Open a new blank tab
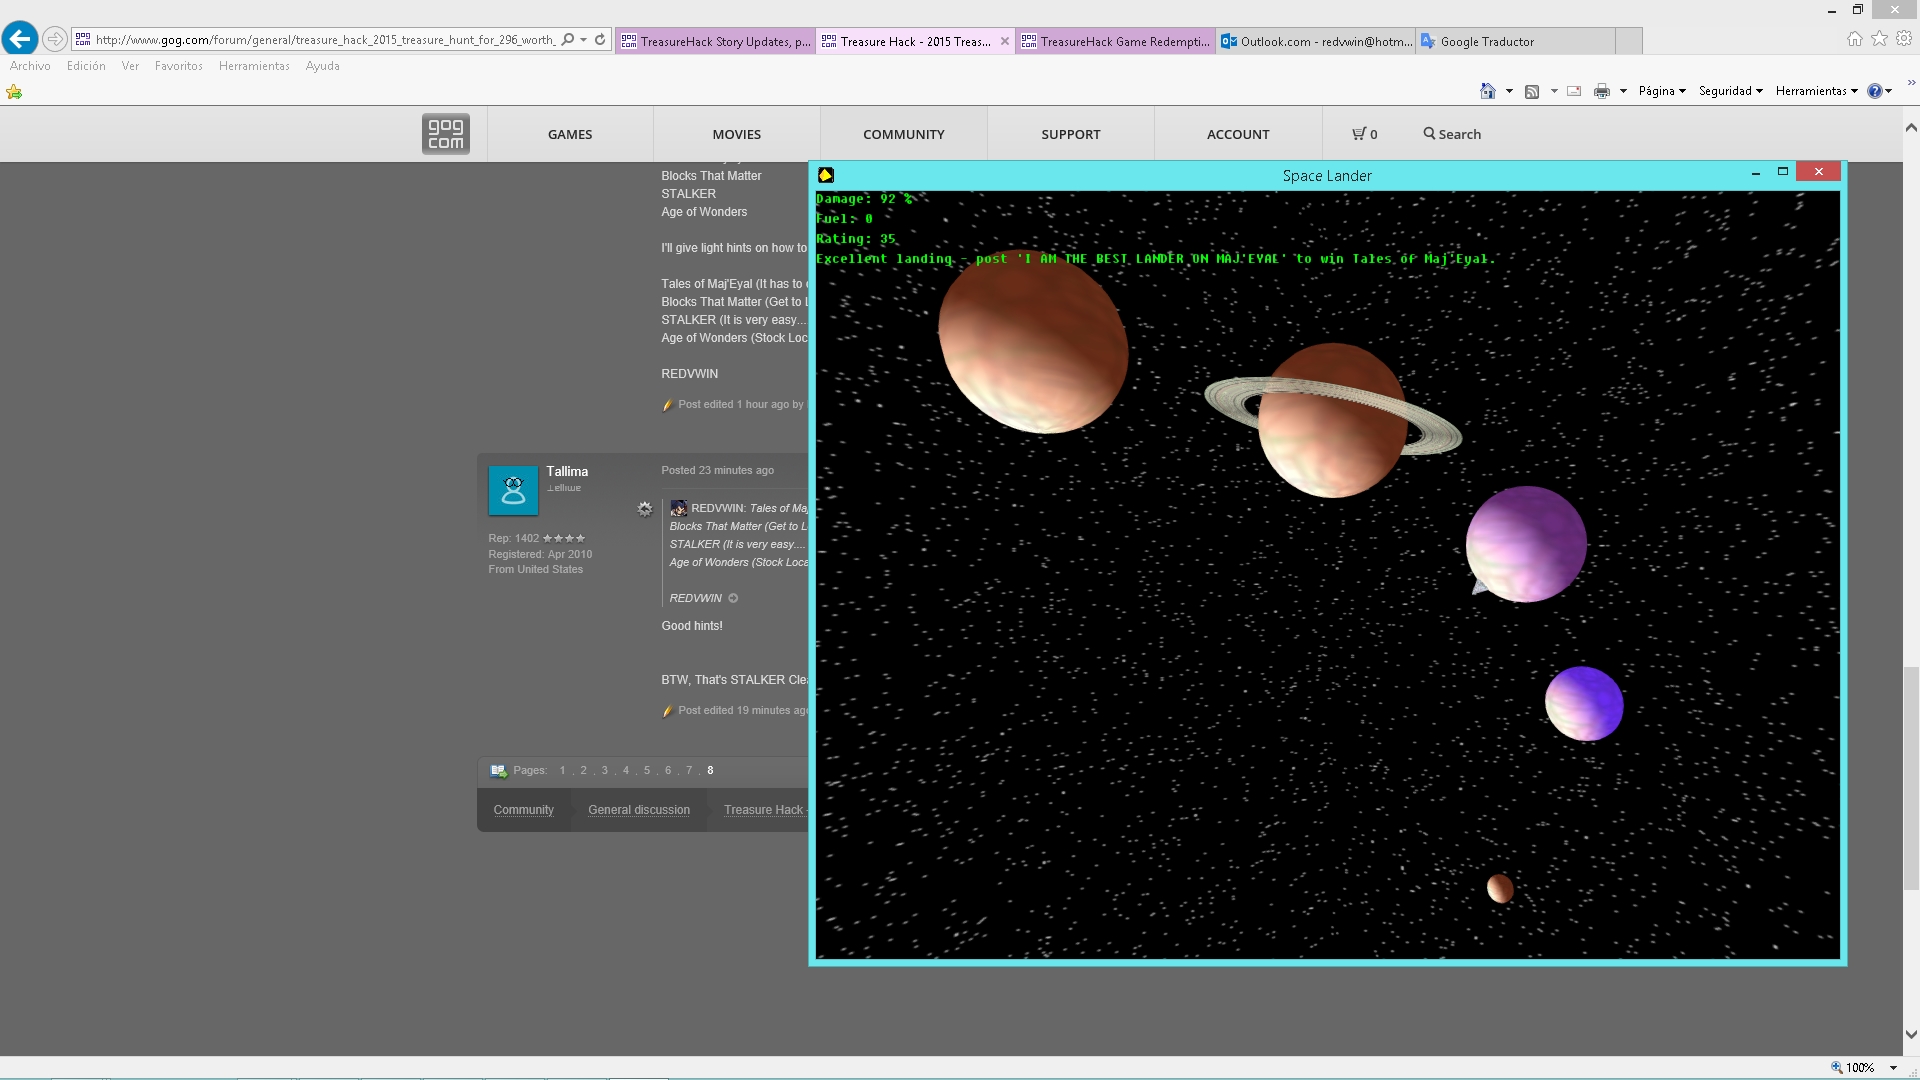1920x1080 pixels. point(1629,41)
